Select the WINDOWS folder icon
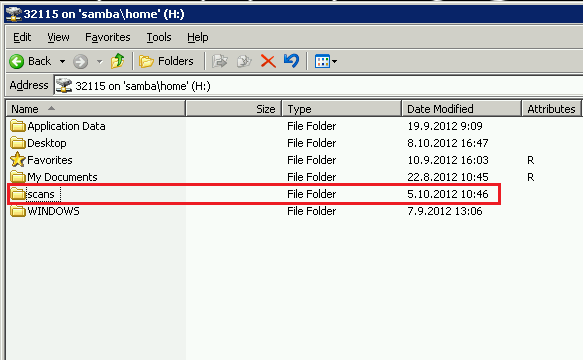The height and width of the screenshot is (360, 583). [x=17, y=211]
